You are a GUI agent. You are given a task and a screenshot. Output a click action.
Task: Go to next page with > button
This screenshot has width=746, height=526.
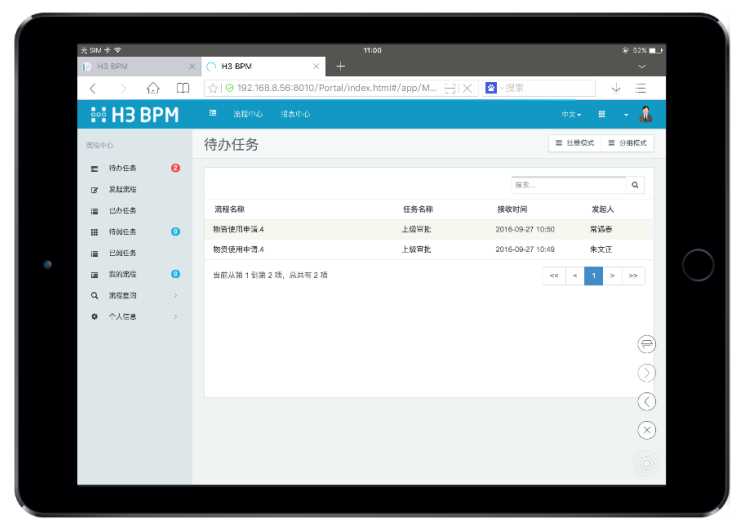(612, 276)
